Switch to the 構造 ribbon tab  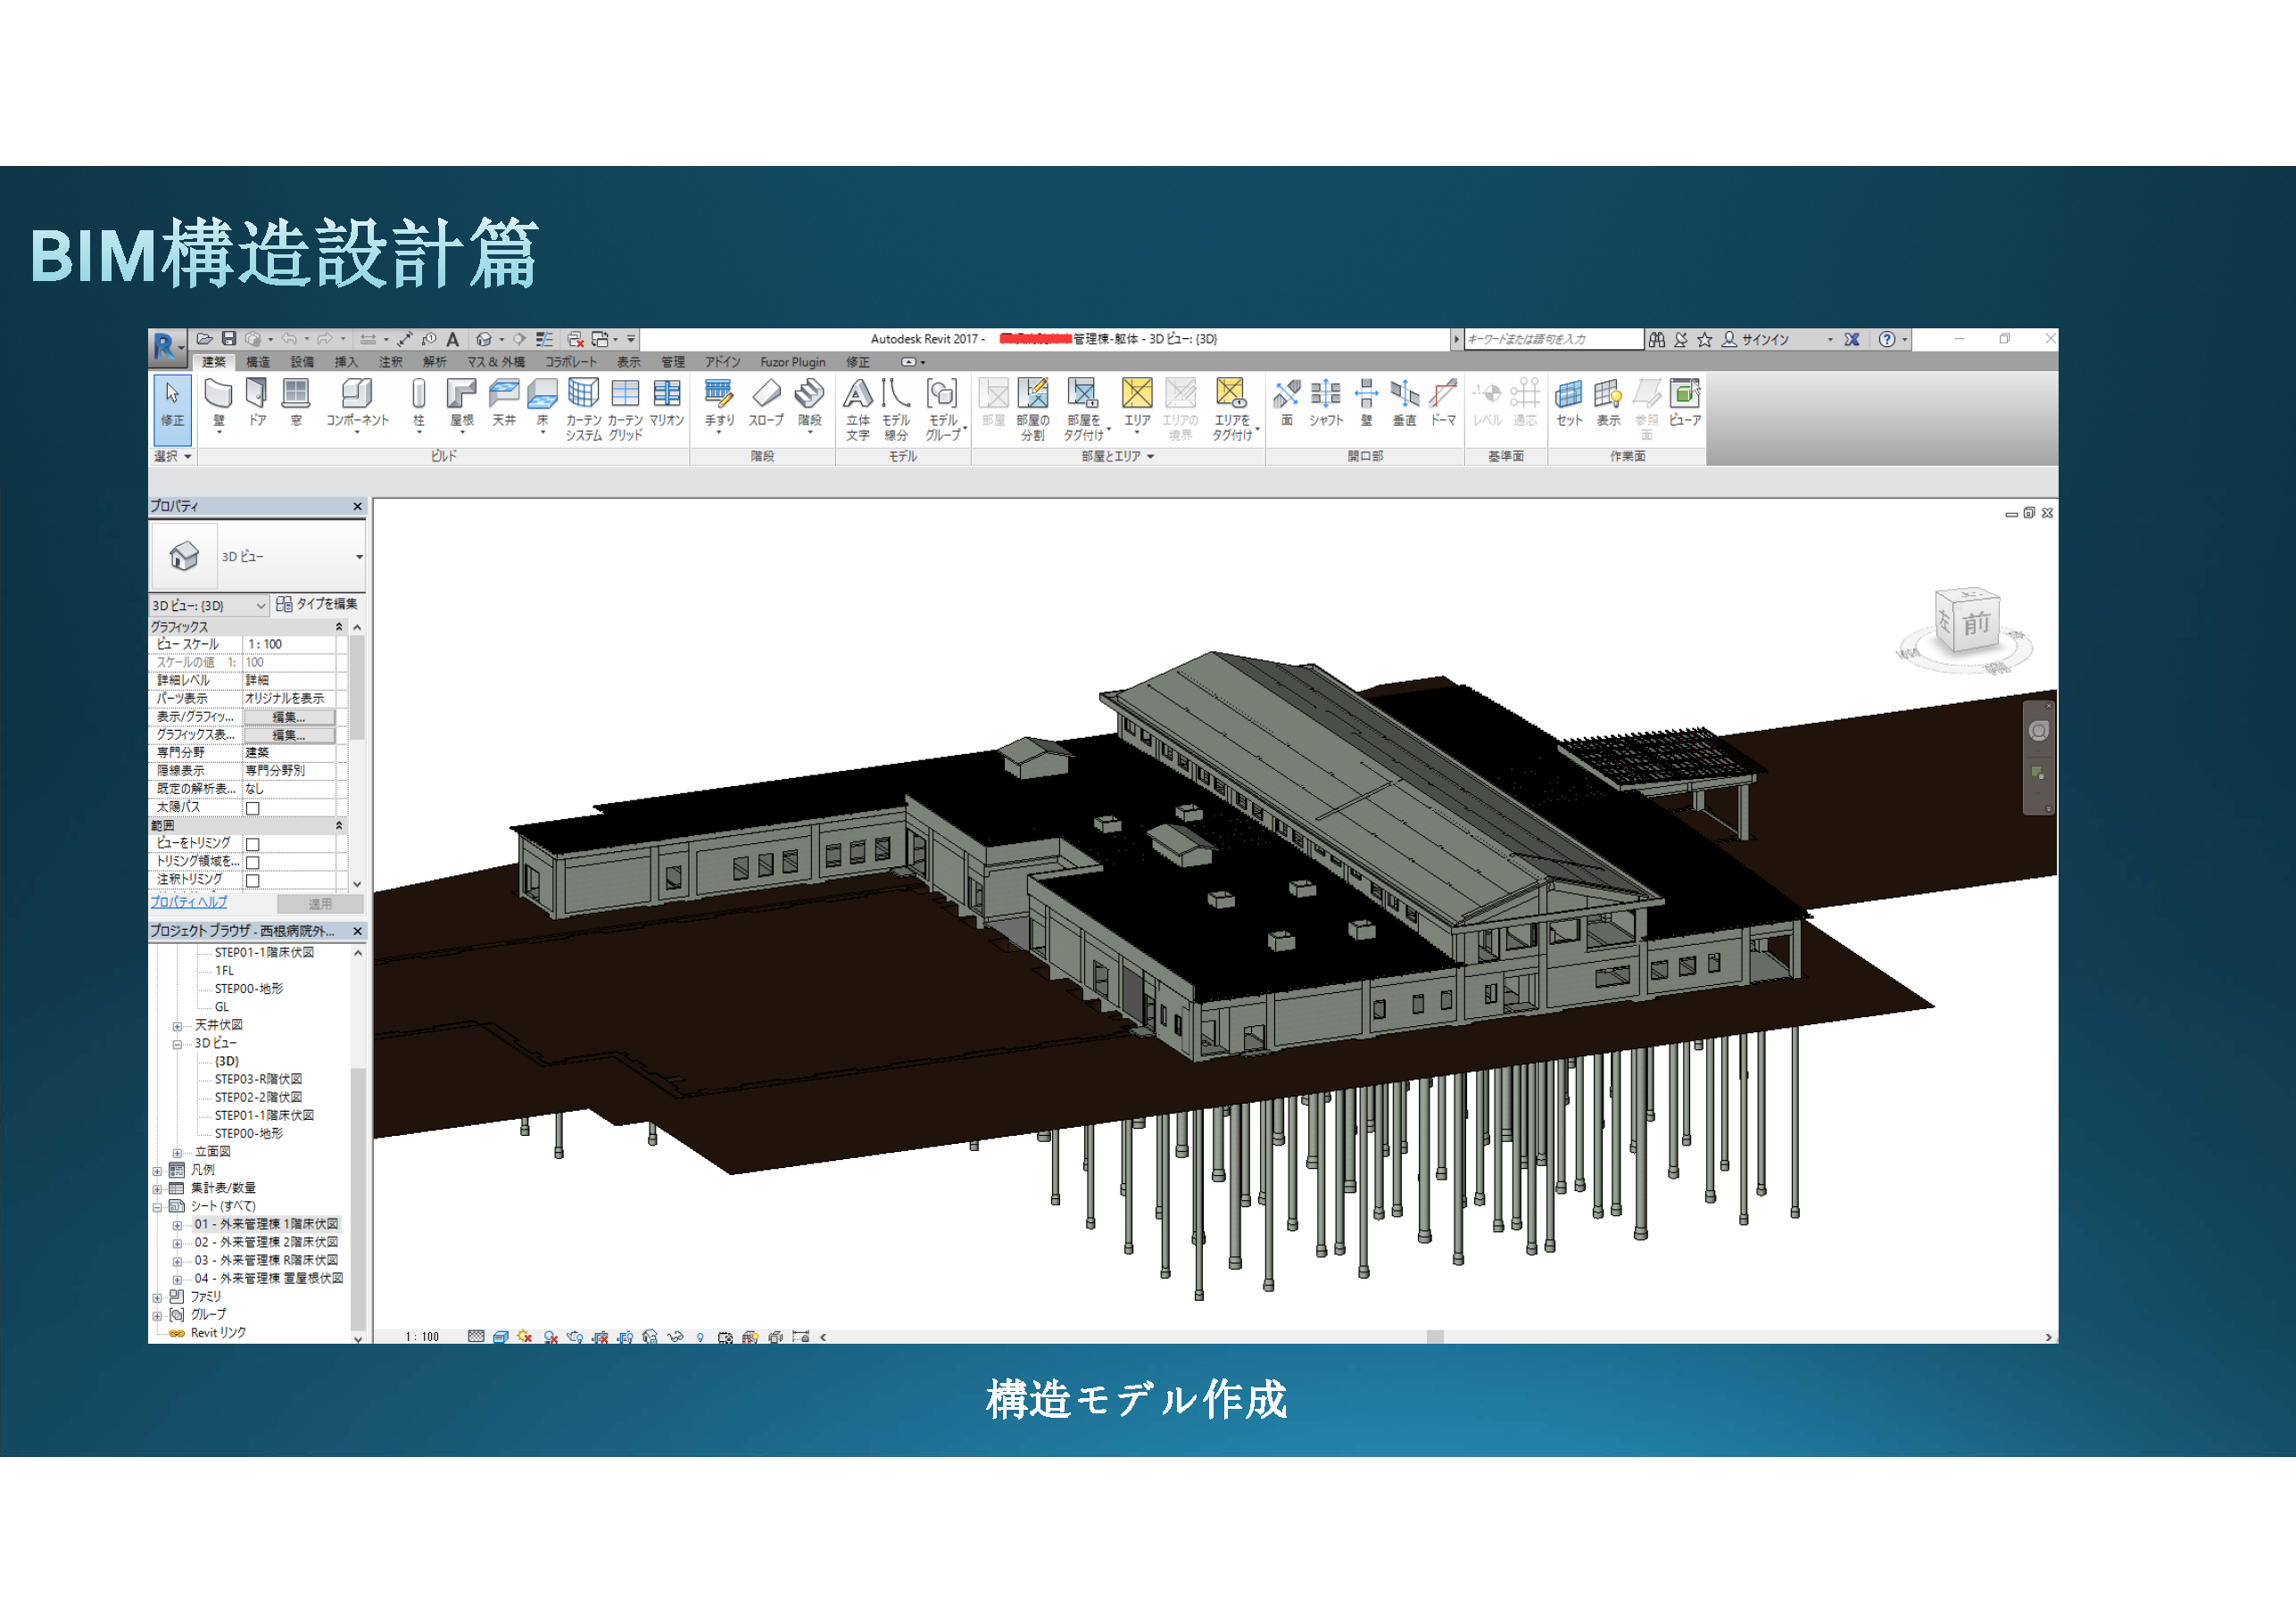click(x=258, y=362)
